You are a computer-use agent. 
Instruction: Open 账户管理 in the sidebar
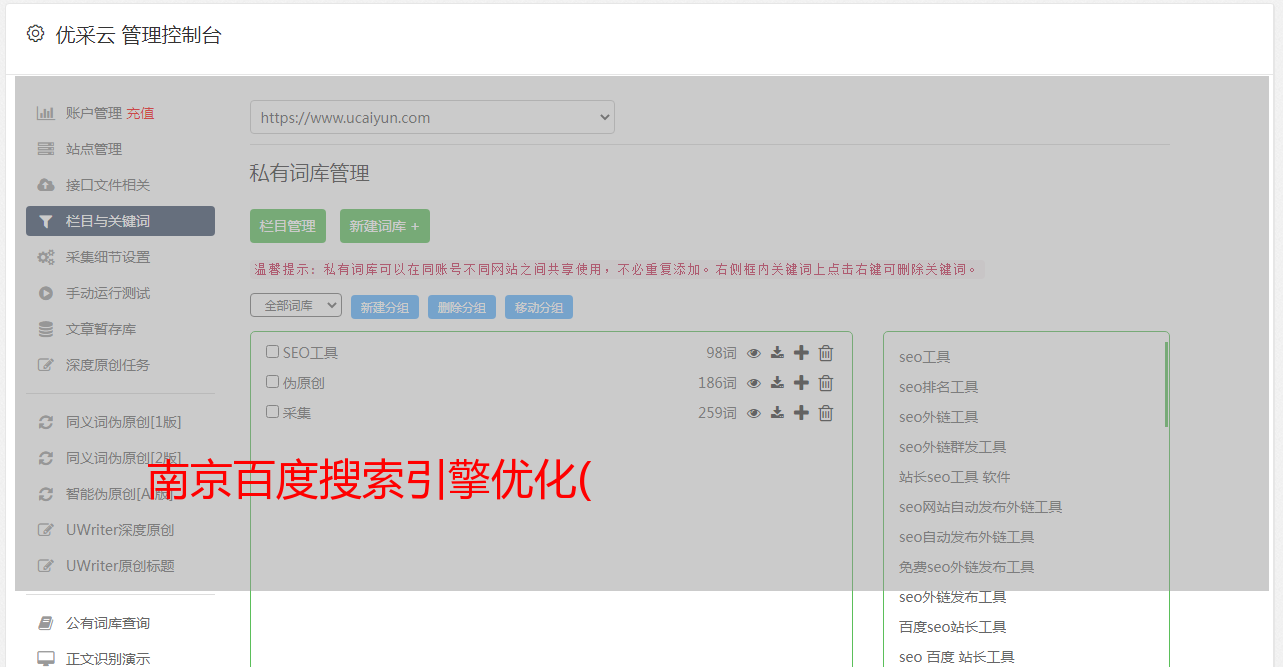(93, 113)
